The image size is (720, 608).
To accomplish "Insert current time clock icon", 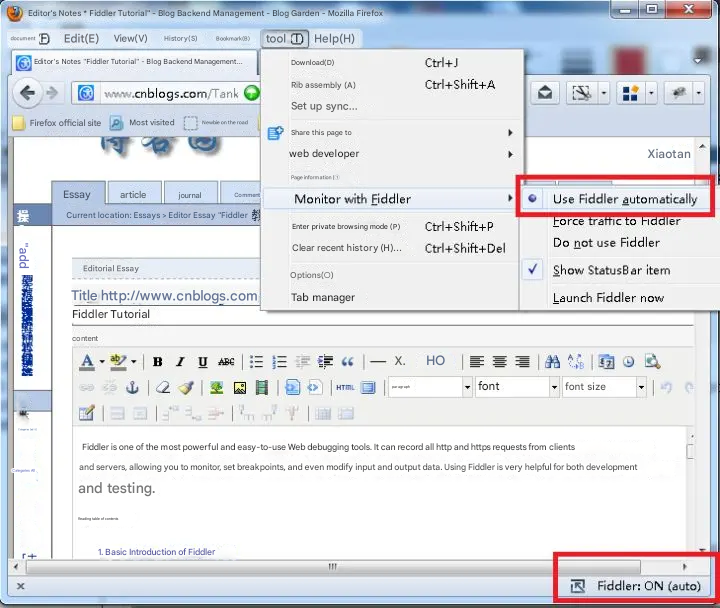I will coord(629,362).
